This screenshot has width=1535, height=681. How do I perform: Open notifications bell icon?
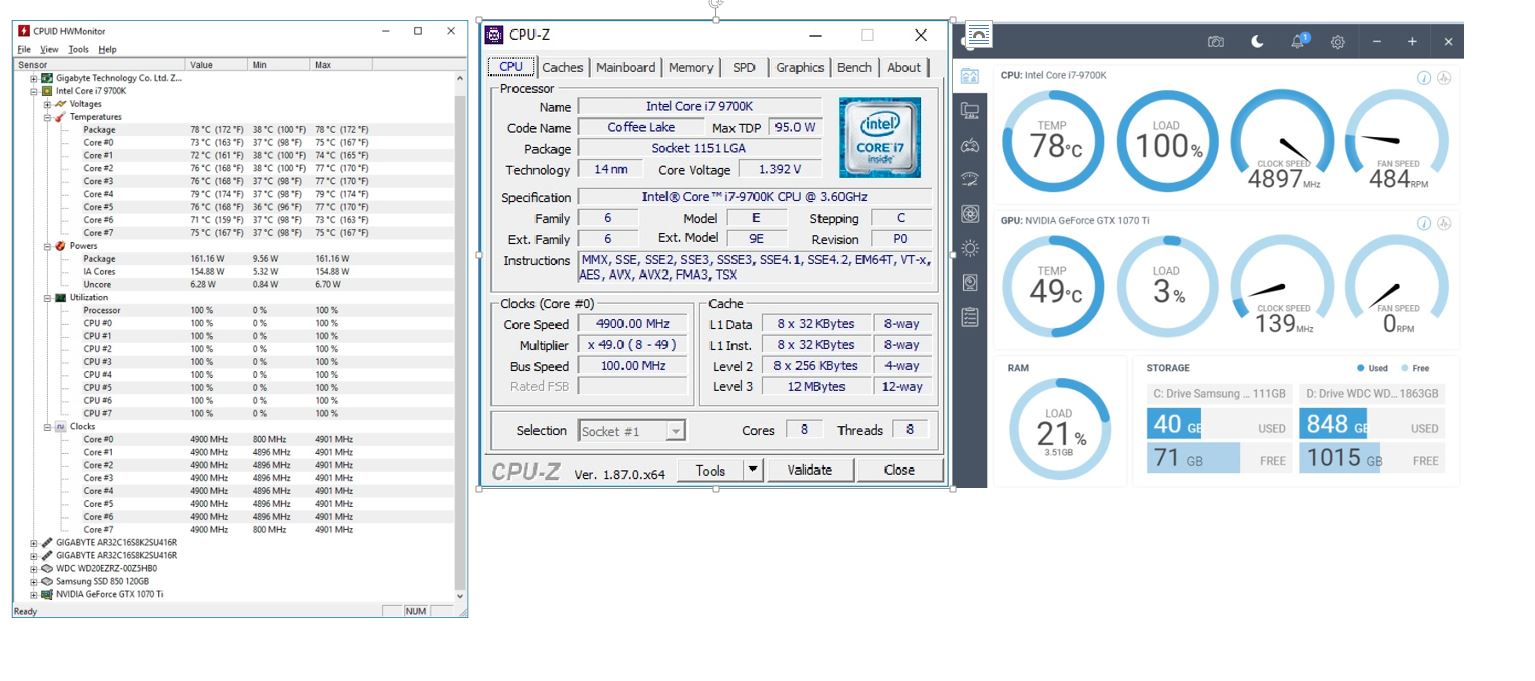click(x=1298, y=41)
